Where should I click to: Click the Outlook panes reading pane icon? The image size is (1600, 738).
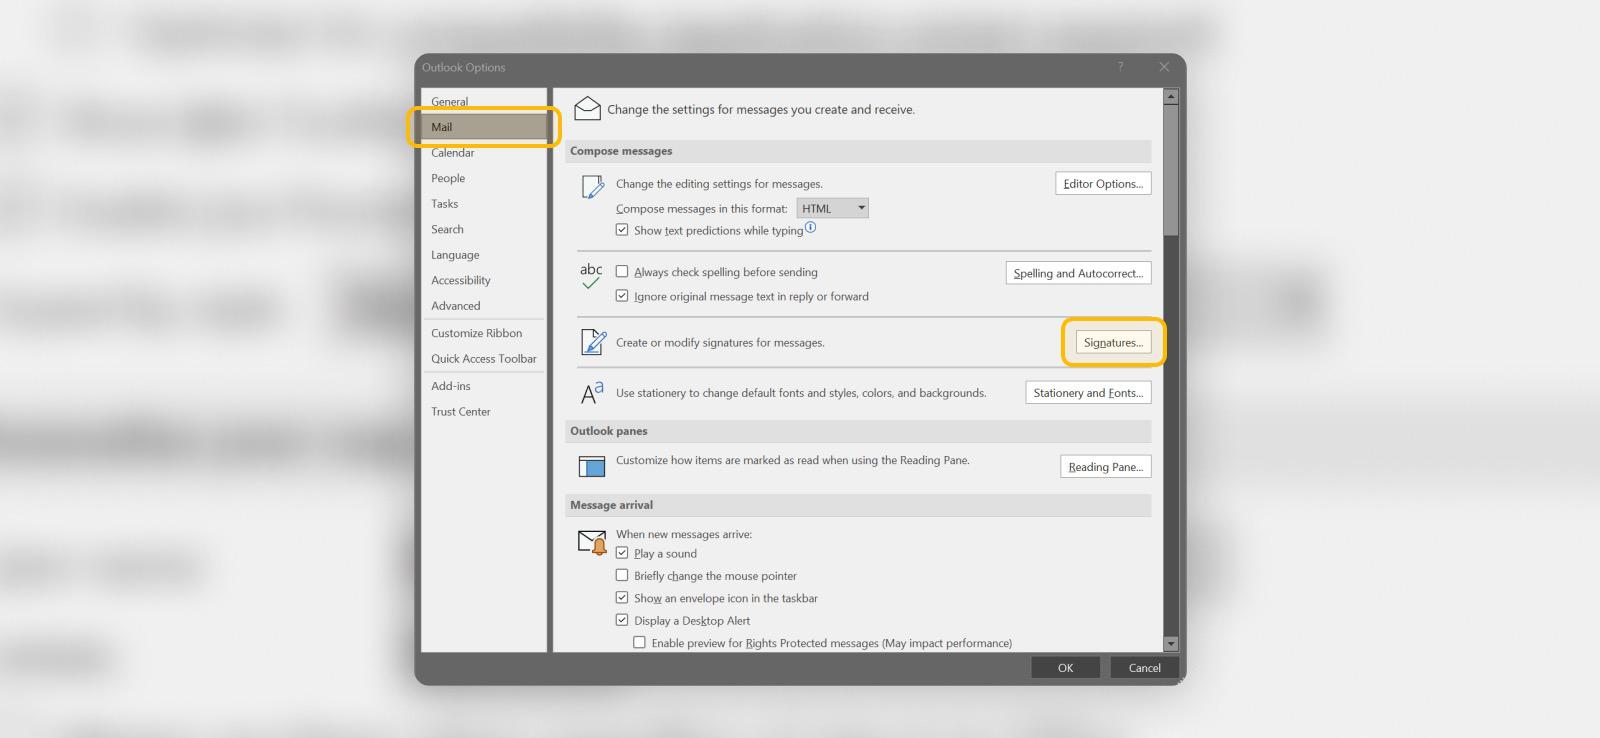(592, 466)
